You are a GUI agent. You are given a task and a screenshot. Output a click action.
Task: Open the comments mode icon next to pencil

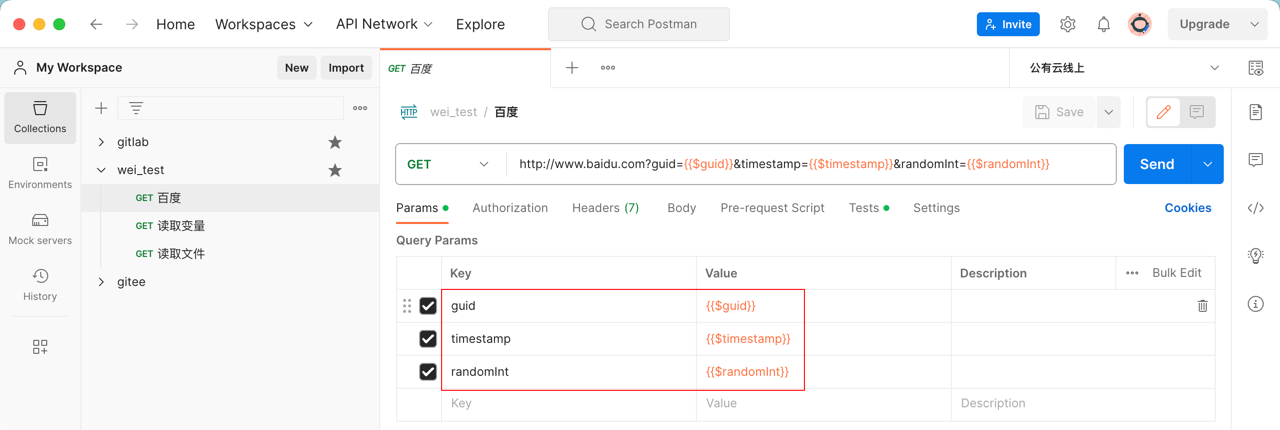1197,112
